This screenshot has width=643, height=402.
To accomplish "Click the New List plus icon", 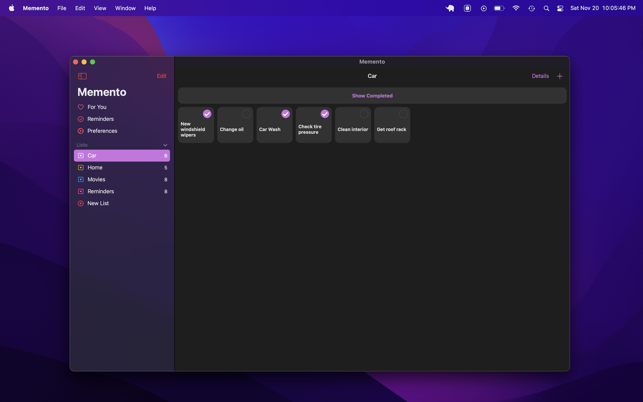I will [81, 203].
